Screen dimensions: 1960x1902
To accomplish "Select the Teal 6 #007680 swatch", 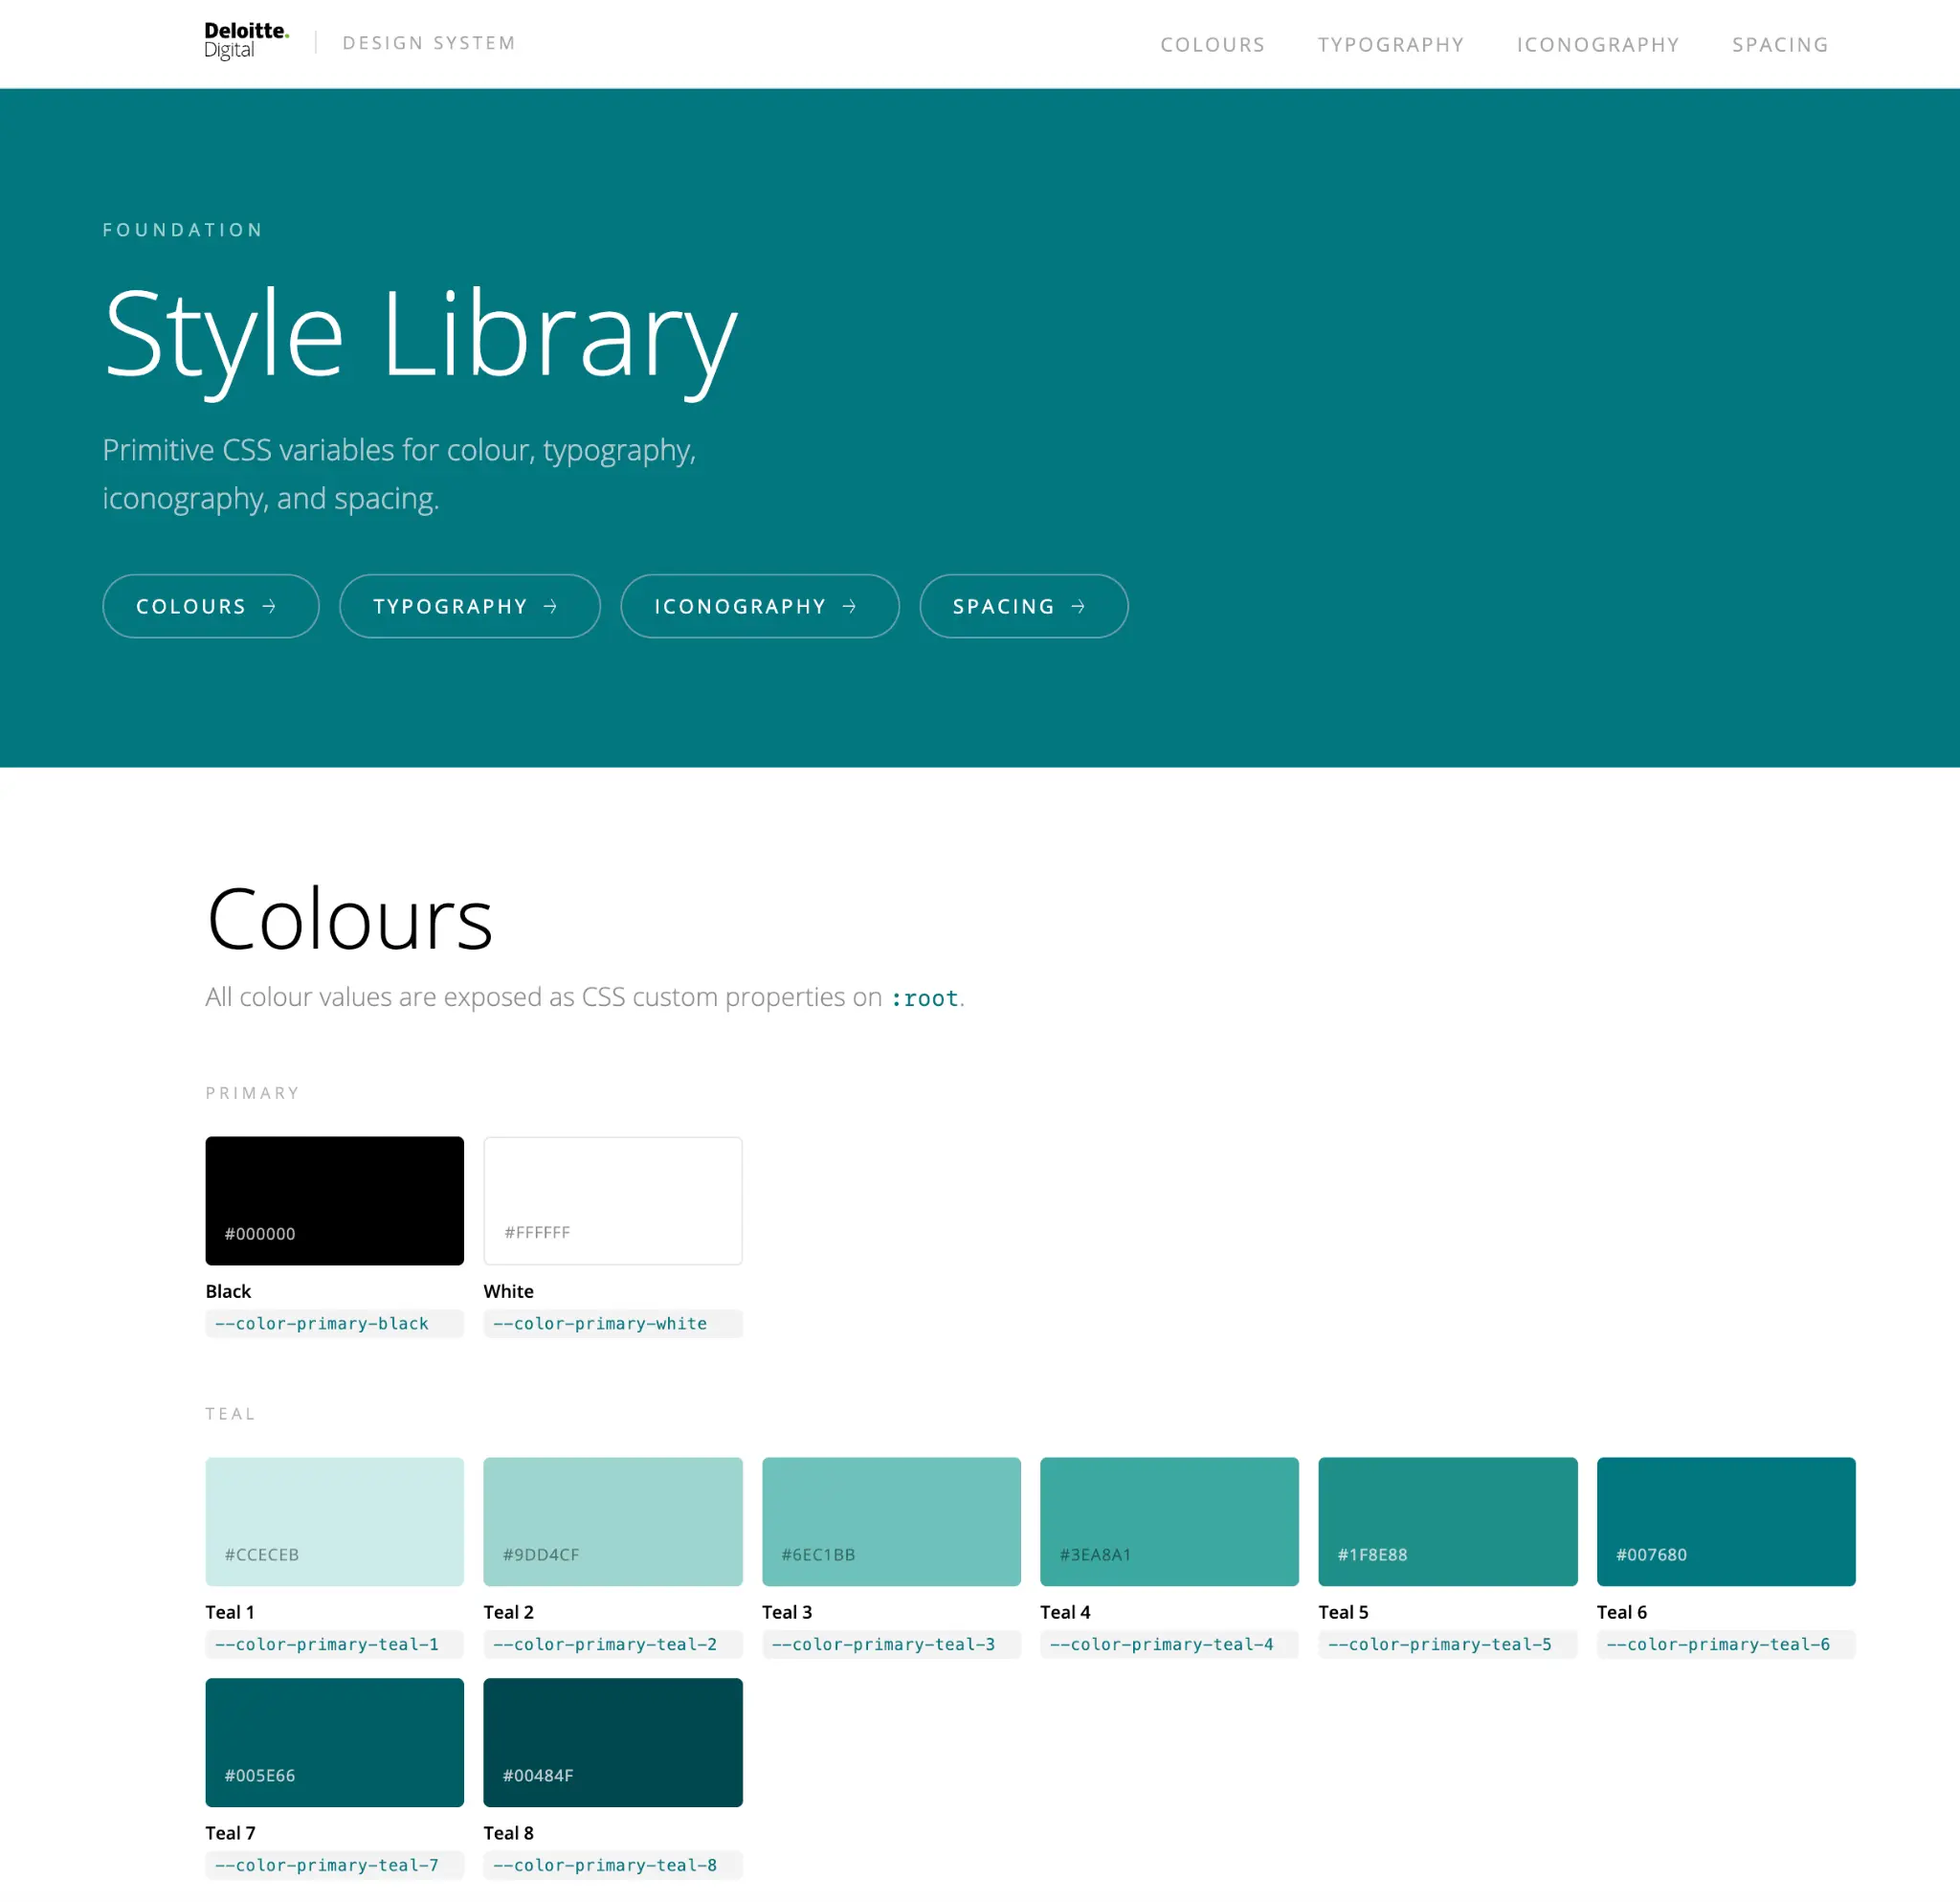I will click(1726, 1521).
